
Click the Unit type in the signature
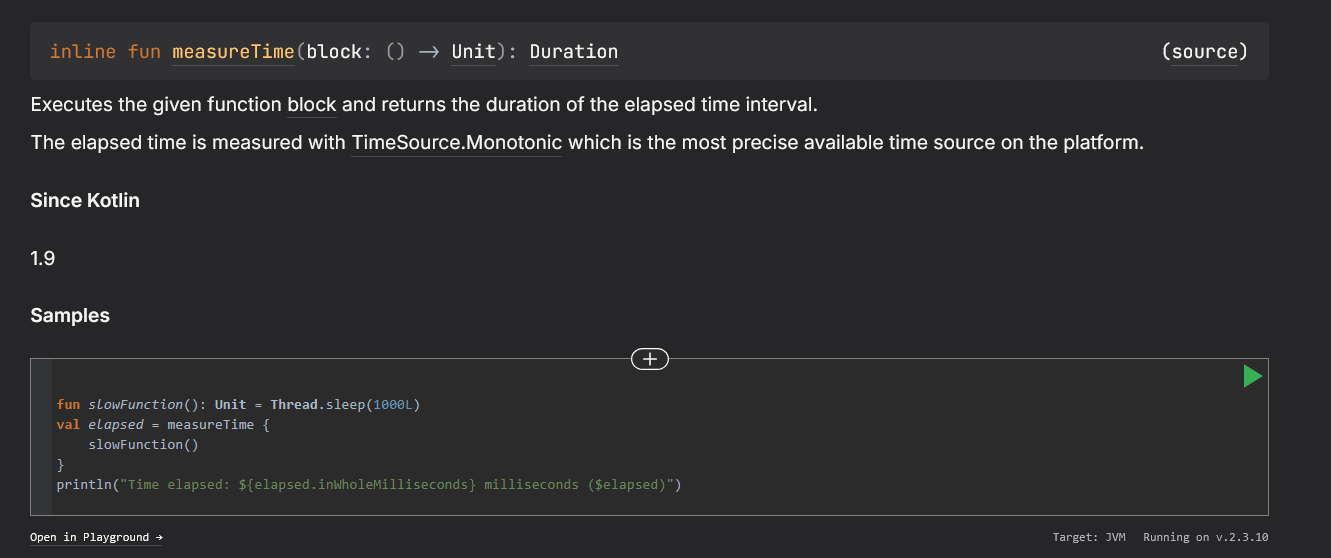pyautogui.click(x=473, y=51)
